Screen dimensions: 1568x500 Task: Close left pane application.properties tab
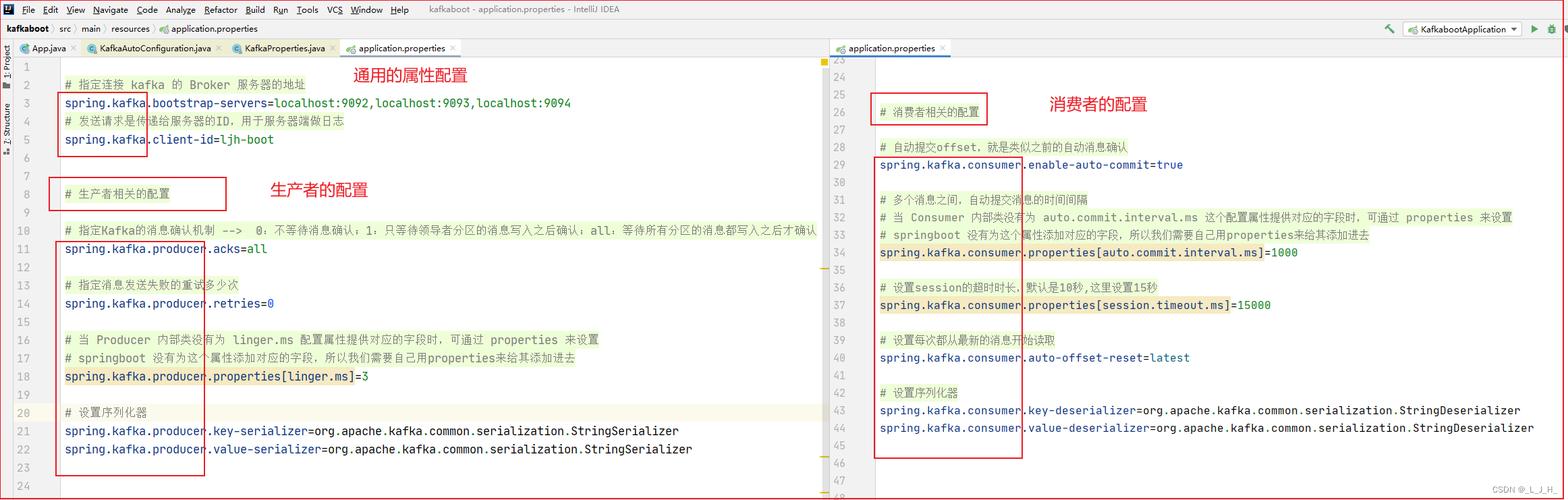pos(453,48)
